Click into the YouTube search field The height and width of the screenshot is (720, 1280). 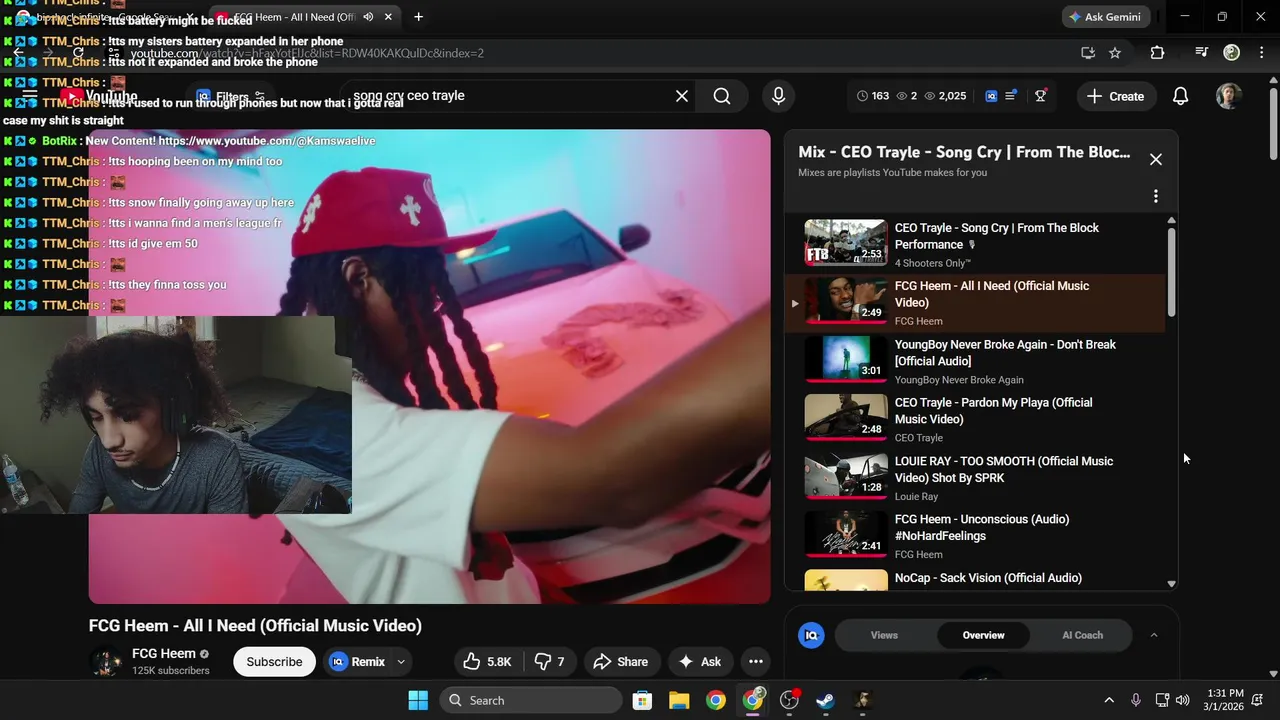[x=510, y=96]
